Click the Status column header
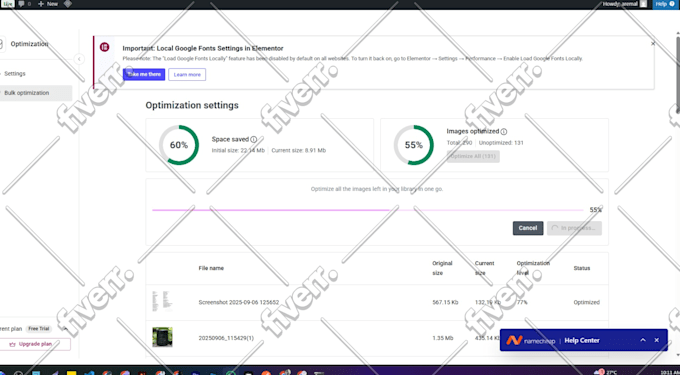The height and width of the screenshot is (375, 680). pyautogui.click(x=582, y=268)
